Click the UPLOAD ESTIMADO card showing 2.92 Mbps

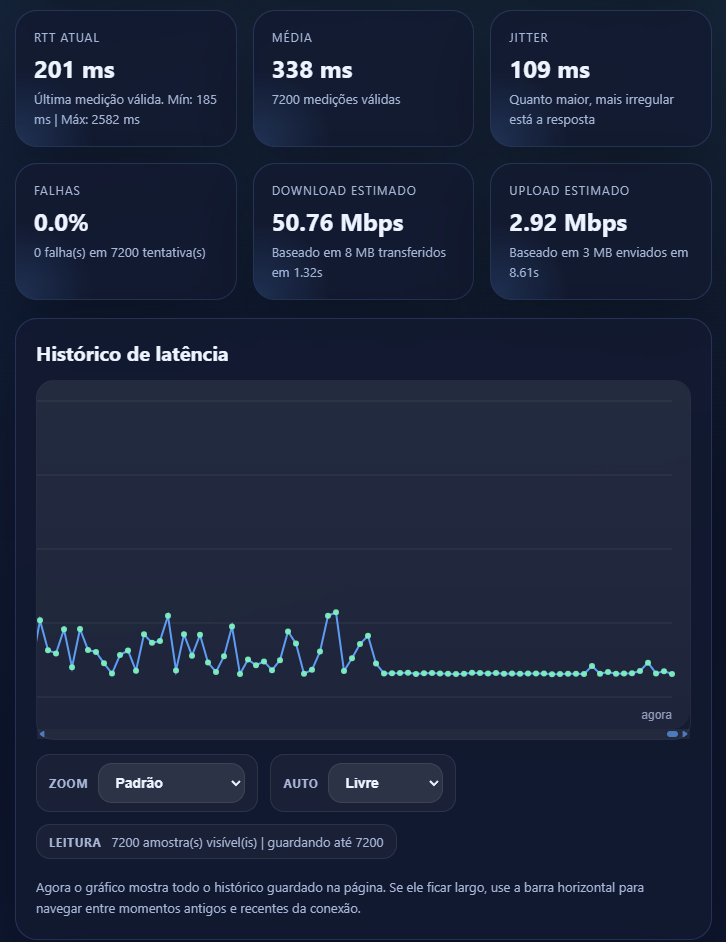point(600,231)
